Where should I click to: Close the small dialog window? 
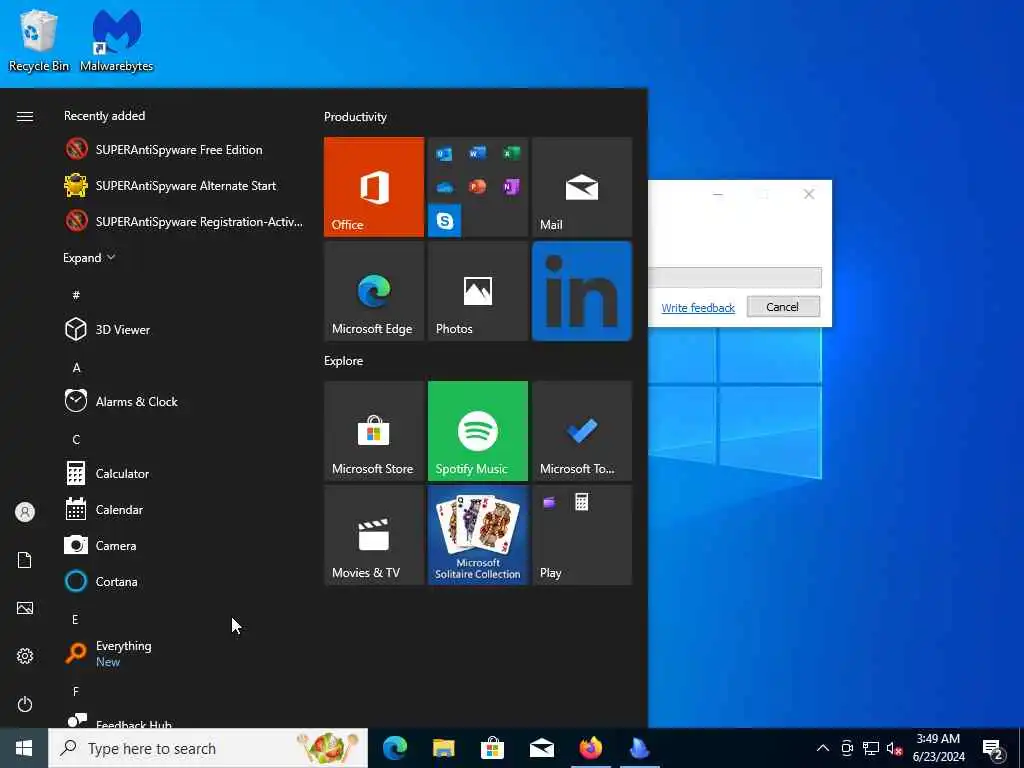[x=808, y=194]
